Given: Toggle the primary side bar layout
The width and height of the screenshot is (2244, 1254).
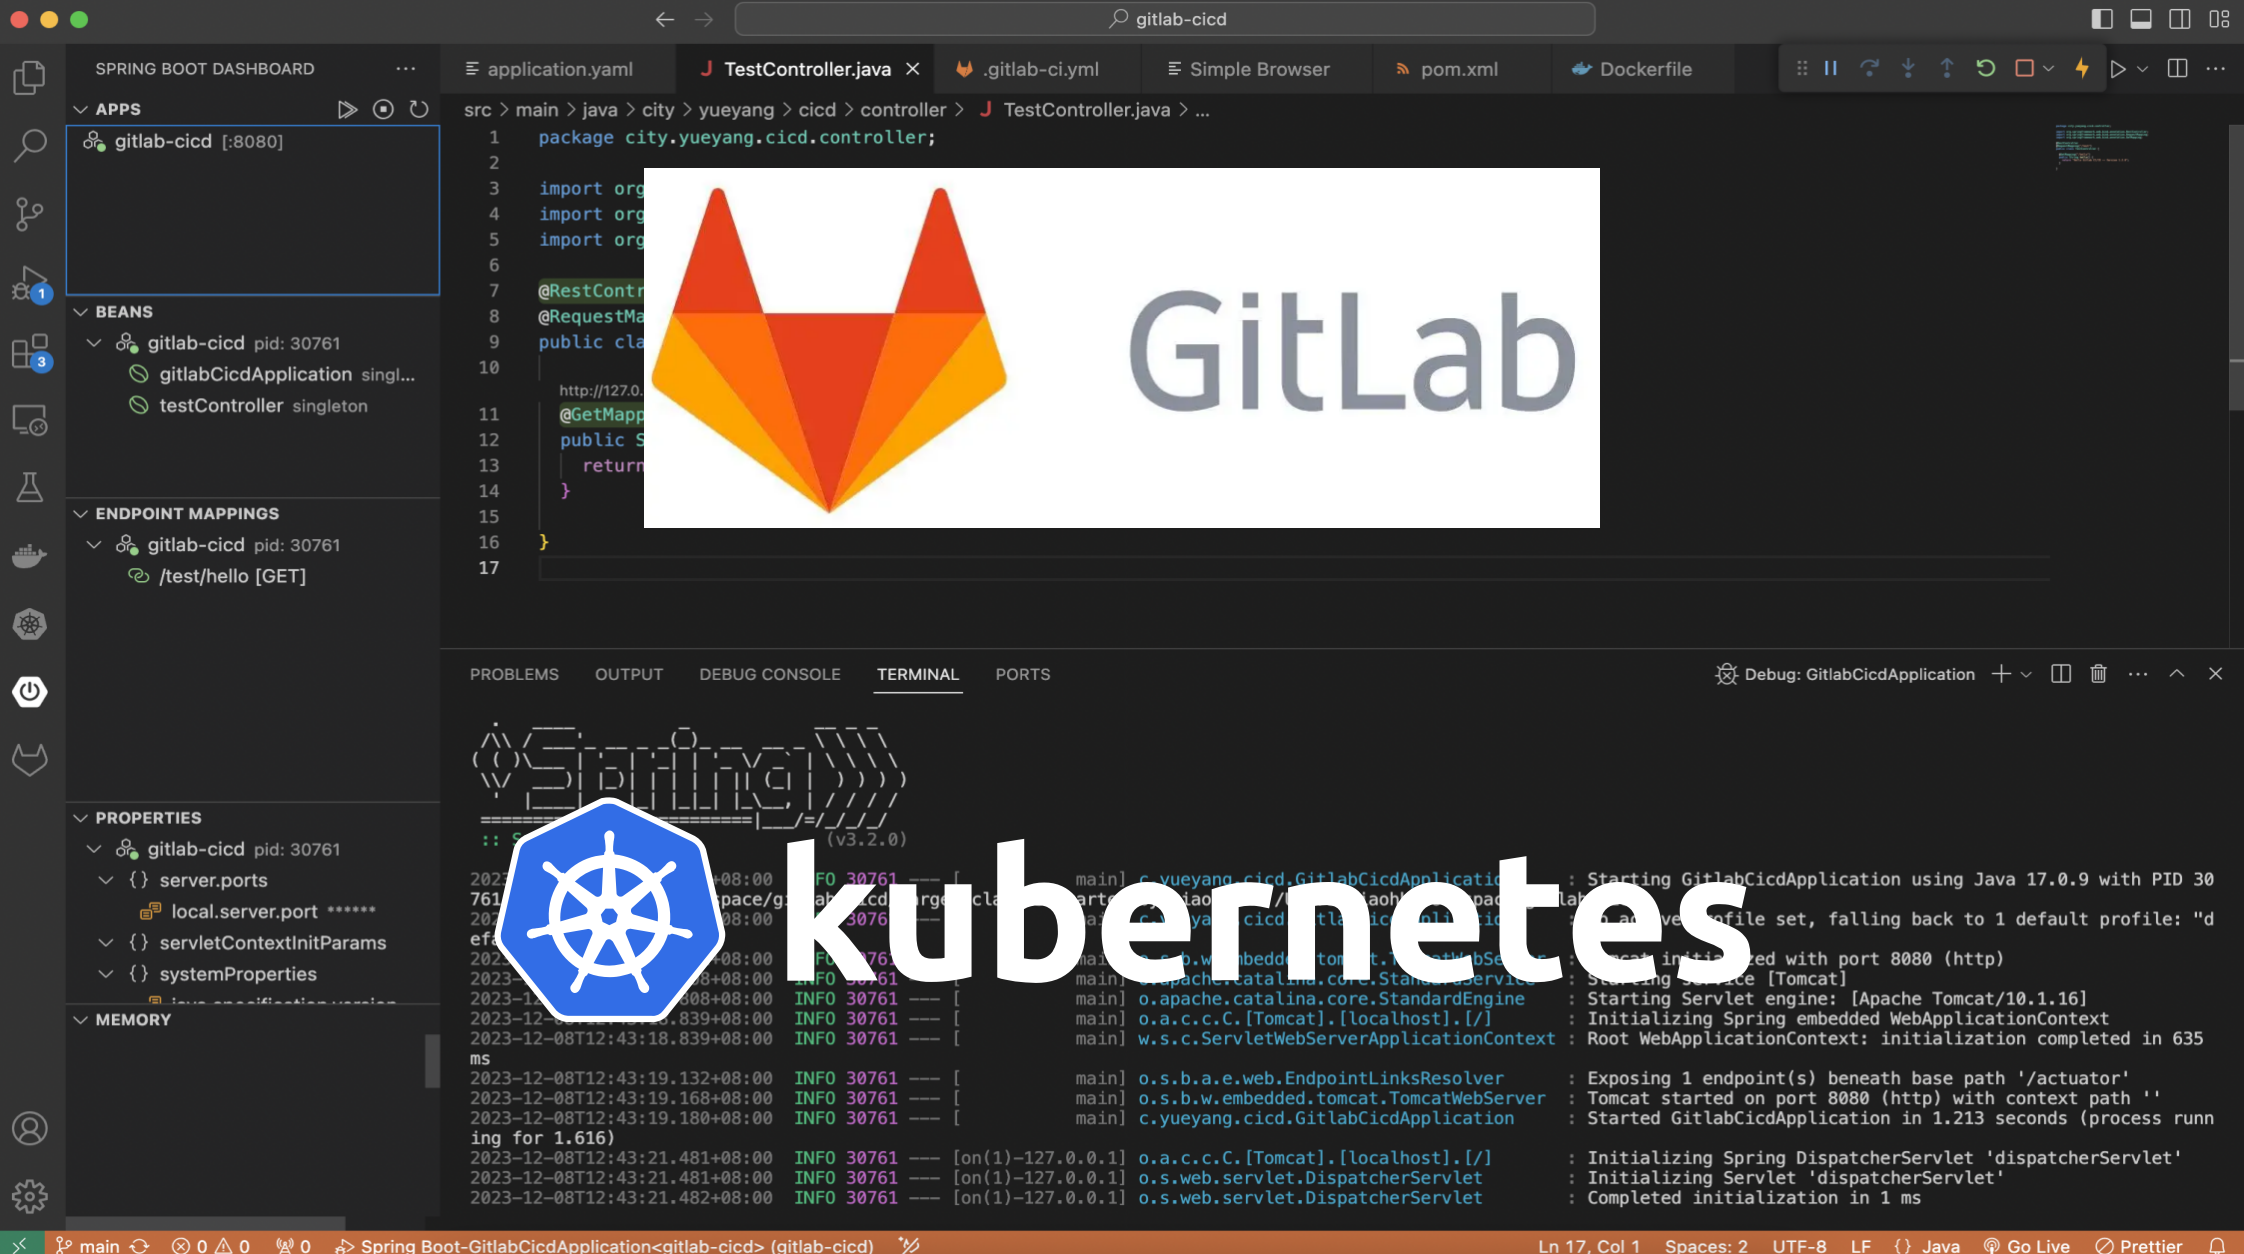Looking at the screenshot, I should click(x=2102, y=19).
